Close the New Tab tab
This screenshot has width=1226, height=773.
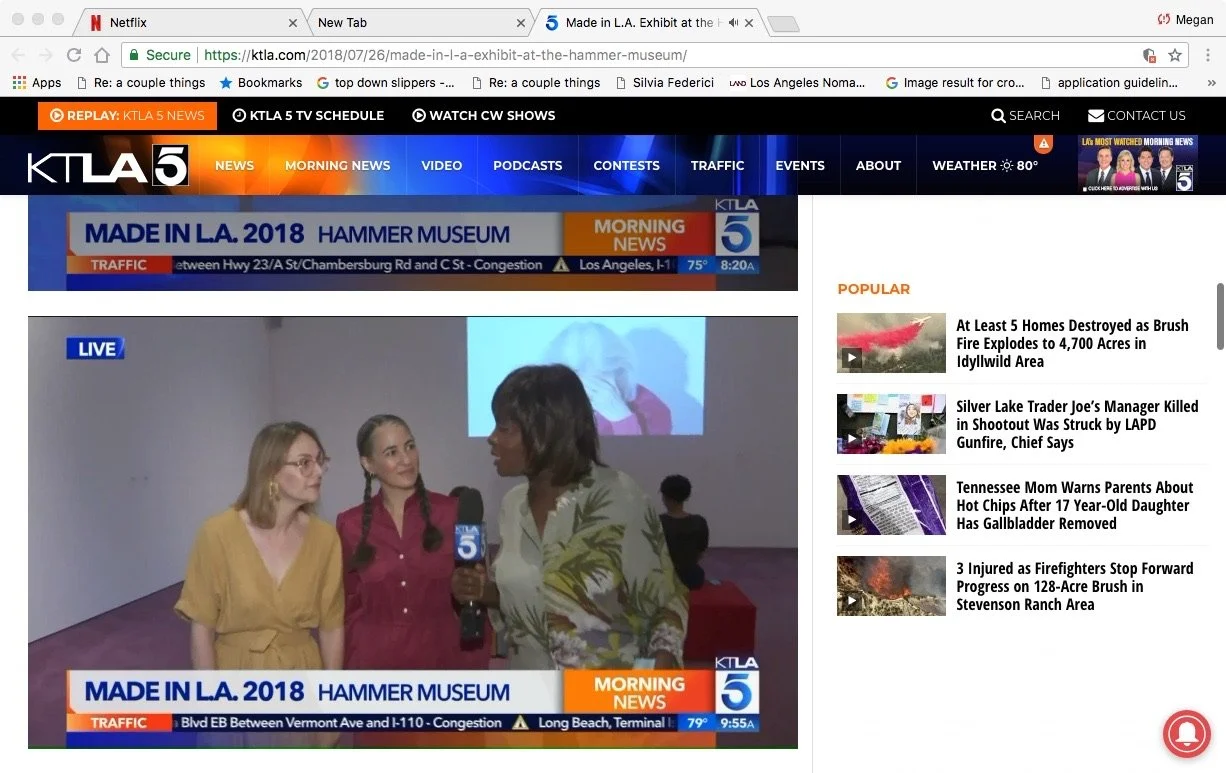pos(521,22)
